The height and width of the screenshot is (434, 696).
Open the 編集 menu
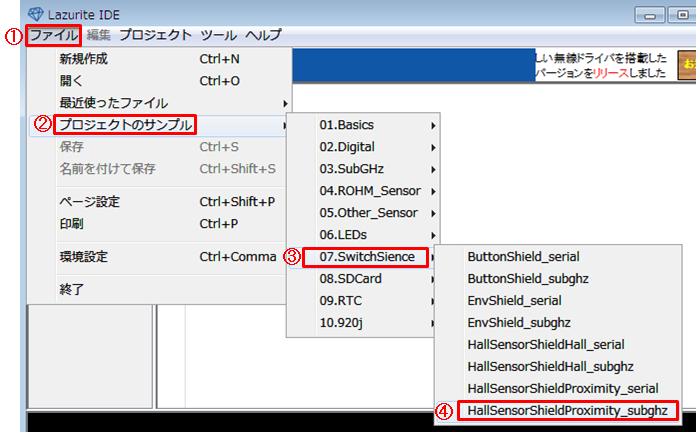click(x=98, y=35)
